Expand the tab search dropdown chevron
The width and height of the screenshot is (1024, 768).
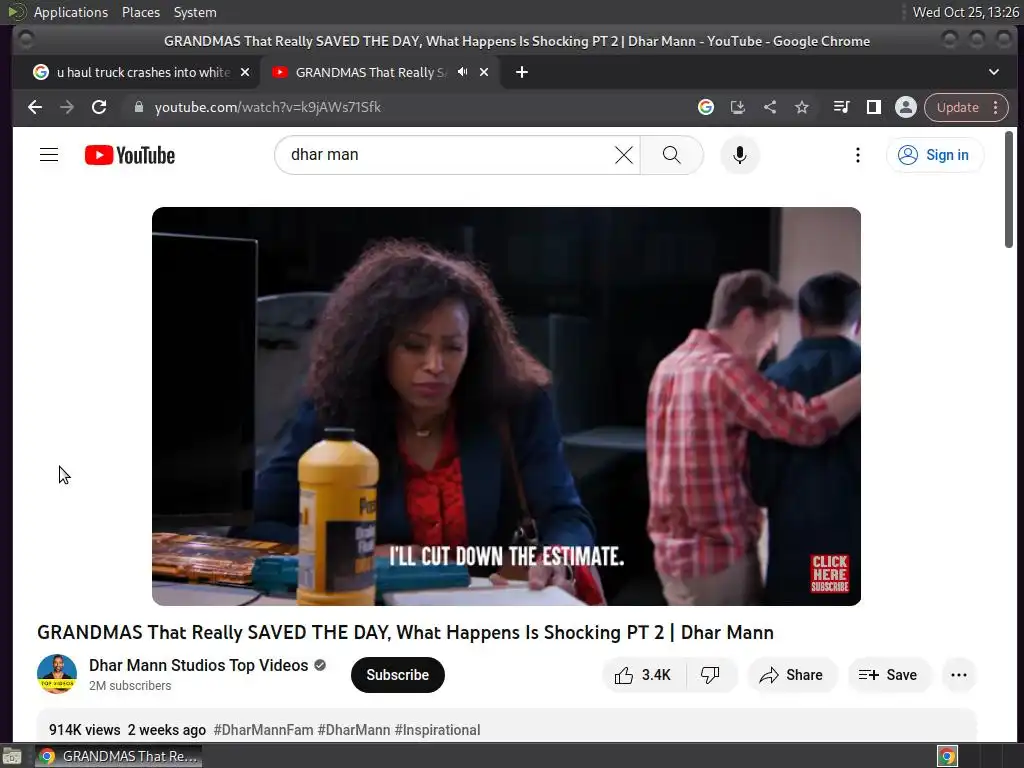993,72
